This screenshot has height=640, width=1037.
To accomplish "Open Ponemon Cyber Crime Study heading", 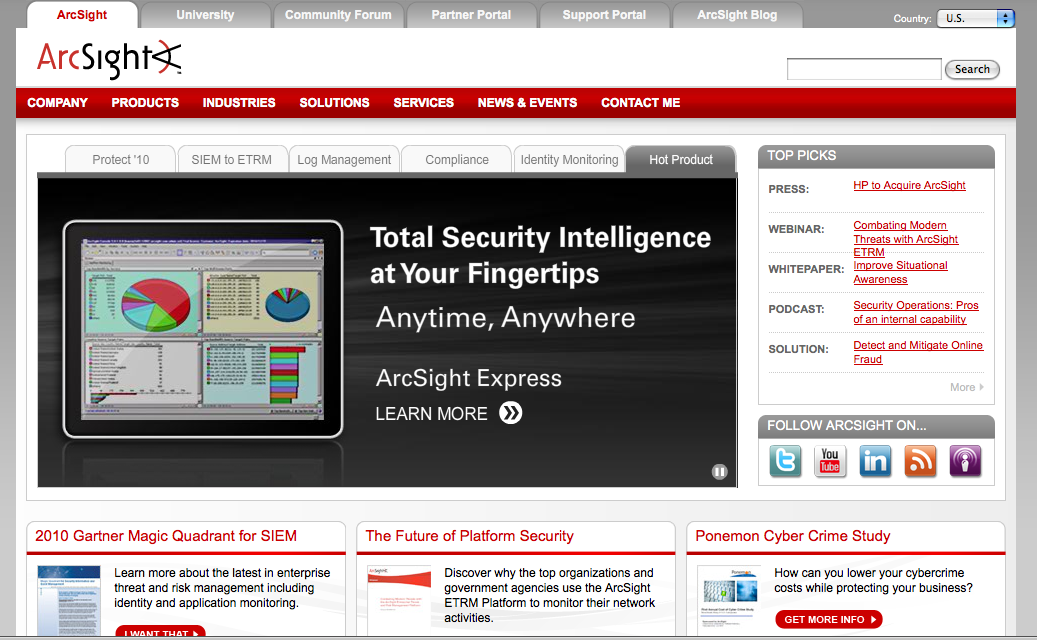I will point(793,536).
